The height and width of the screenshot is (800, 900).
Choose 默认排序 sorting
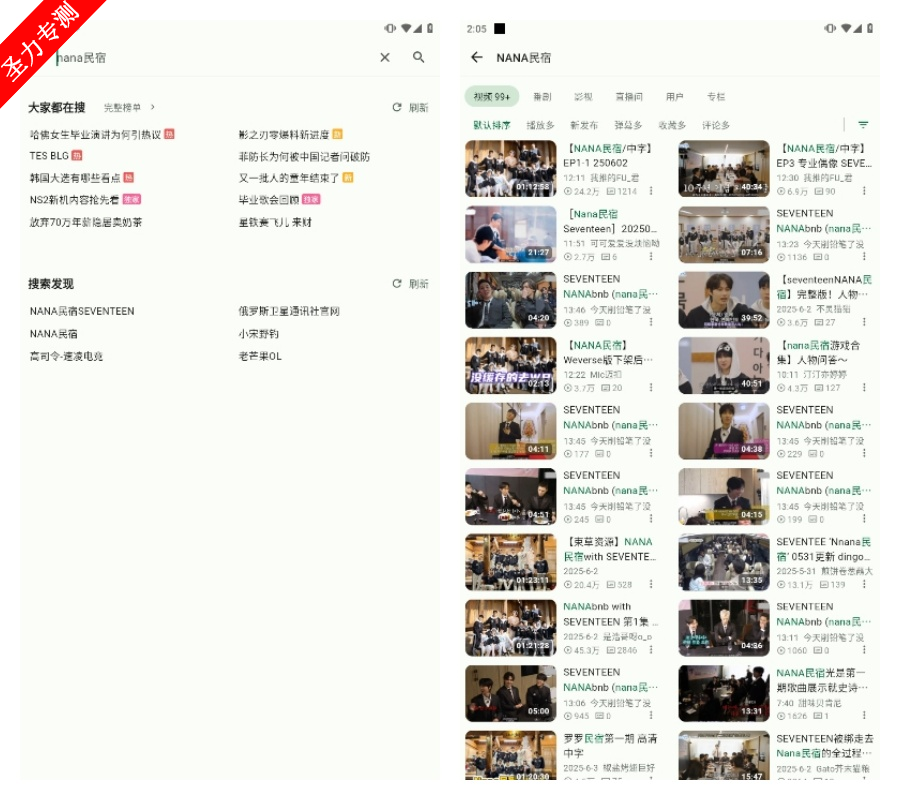[x=492, y=125]
